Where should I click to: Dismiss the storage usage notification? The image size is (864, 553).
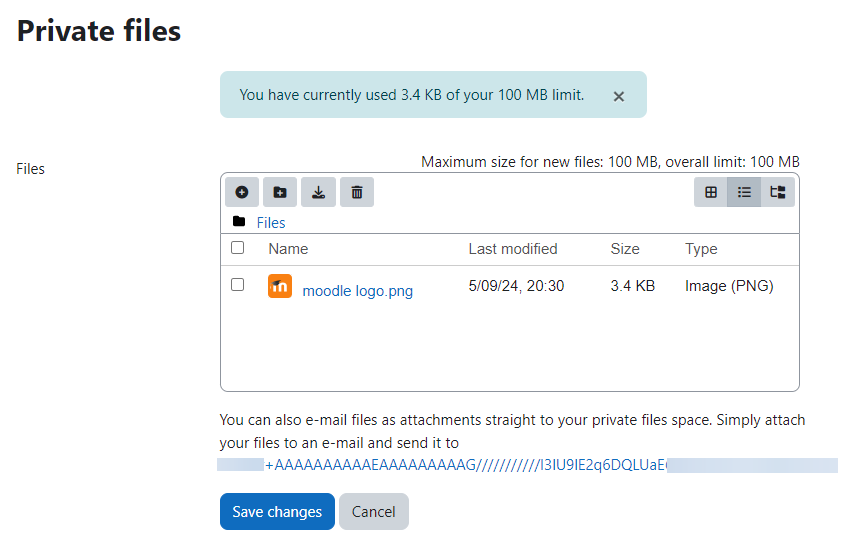(619, 96)
